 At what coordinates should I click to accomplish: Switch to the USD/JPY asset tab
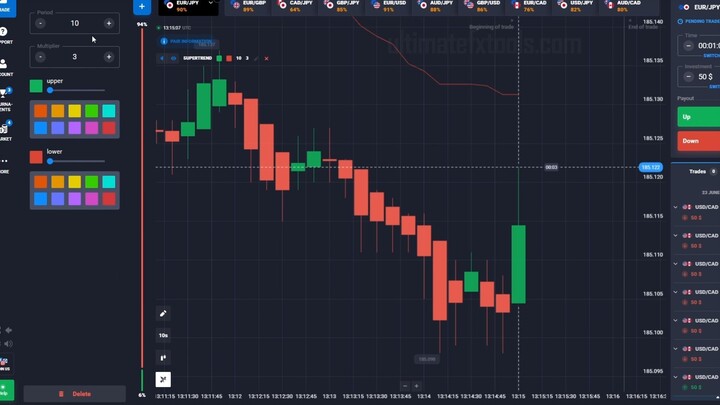(x=577, y=6)
